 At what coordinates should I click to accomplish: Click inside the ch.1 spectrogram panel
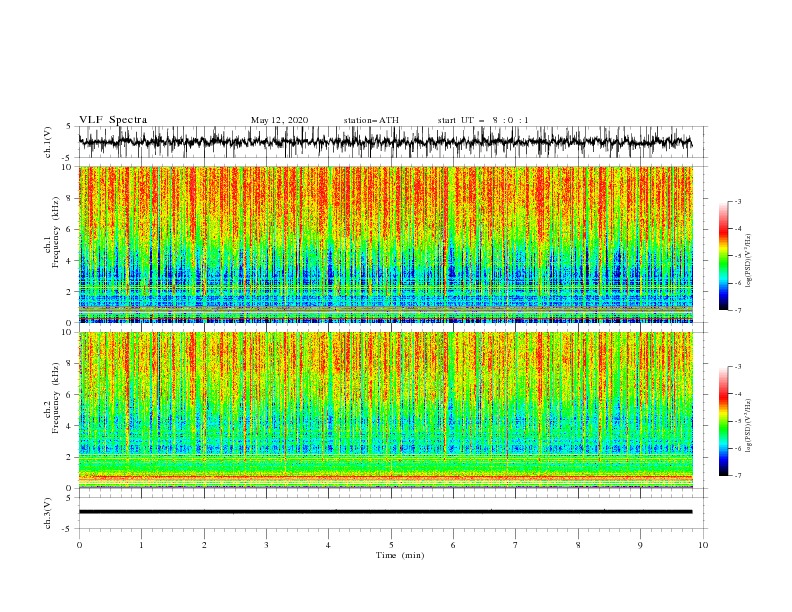385,244
